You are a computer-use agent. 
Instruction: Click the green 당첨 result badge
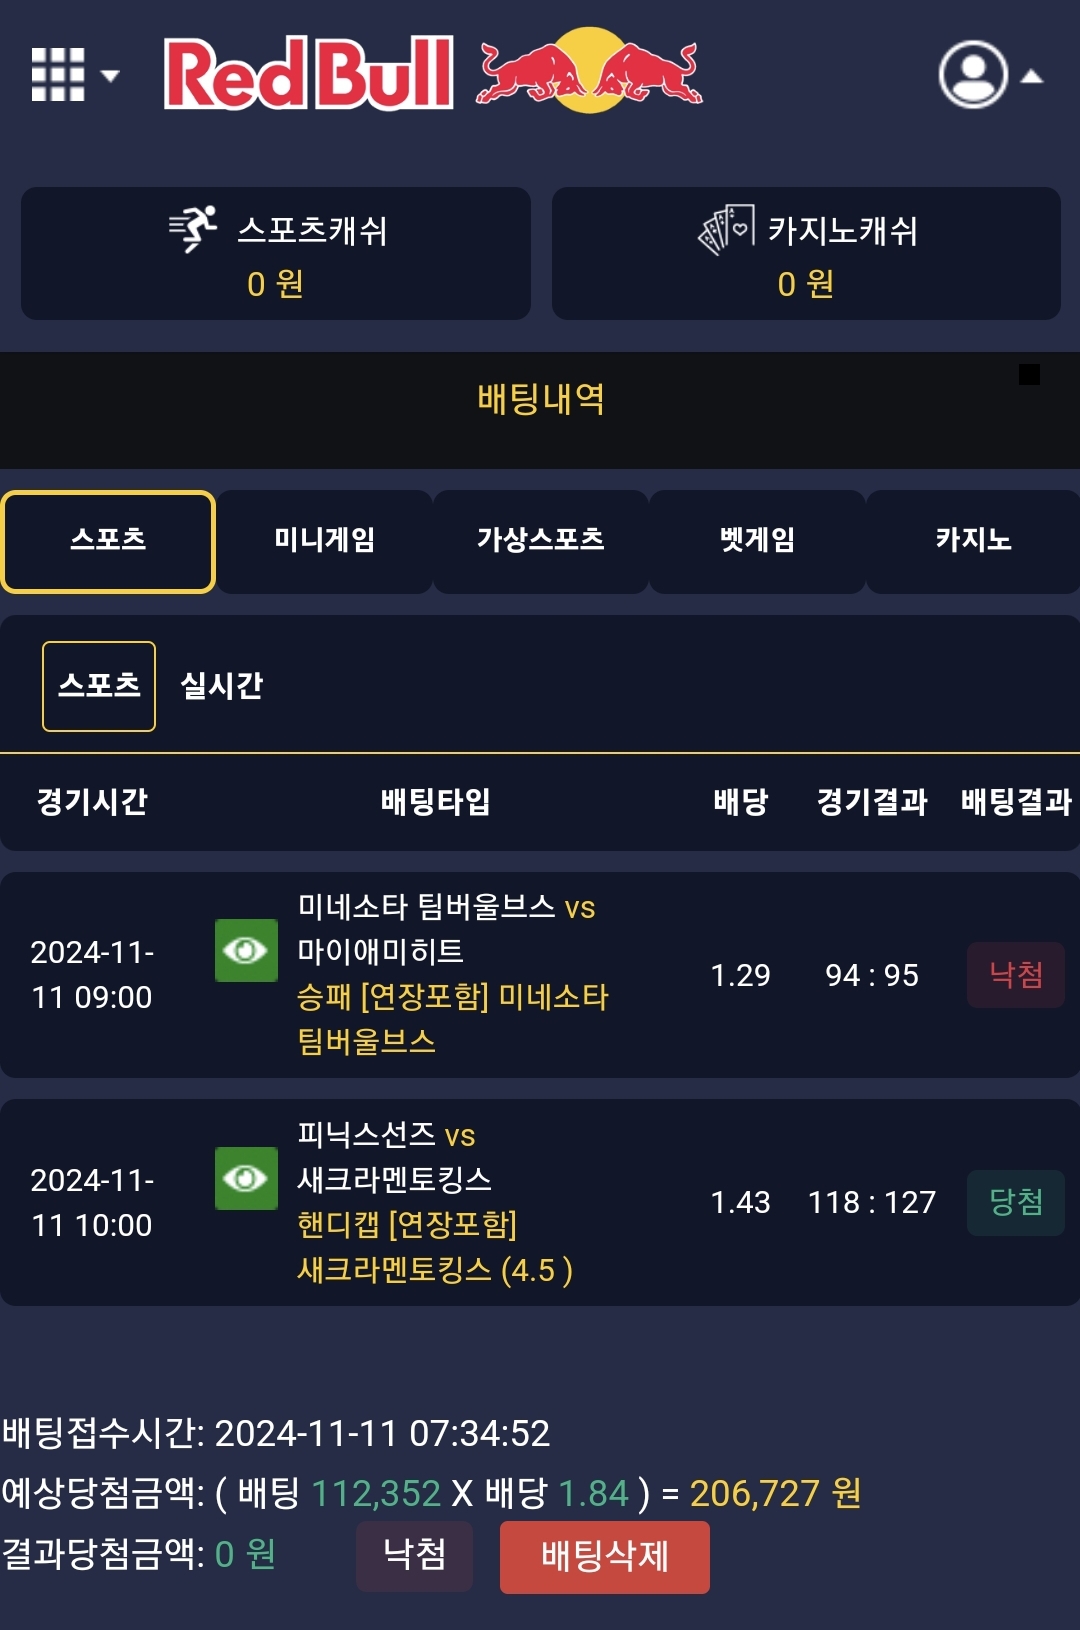(1015, 1201)
